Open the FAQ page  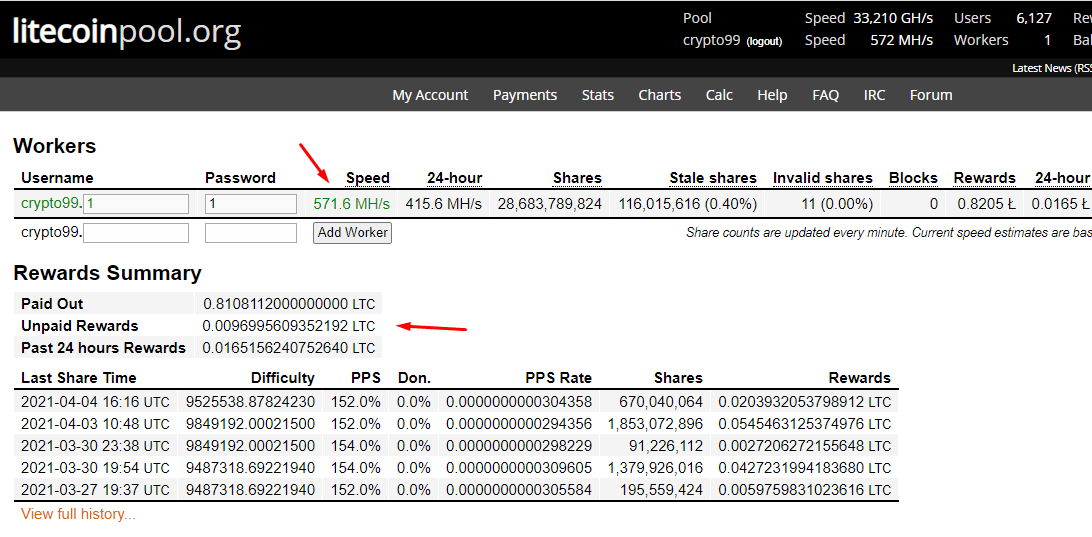click(825, 95)
